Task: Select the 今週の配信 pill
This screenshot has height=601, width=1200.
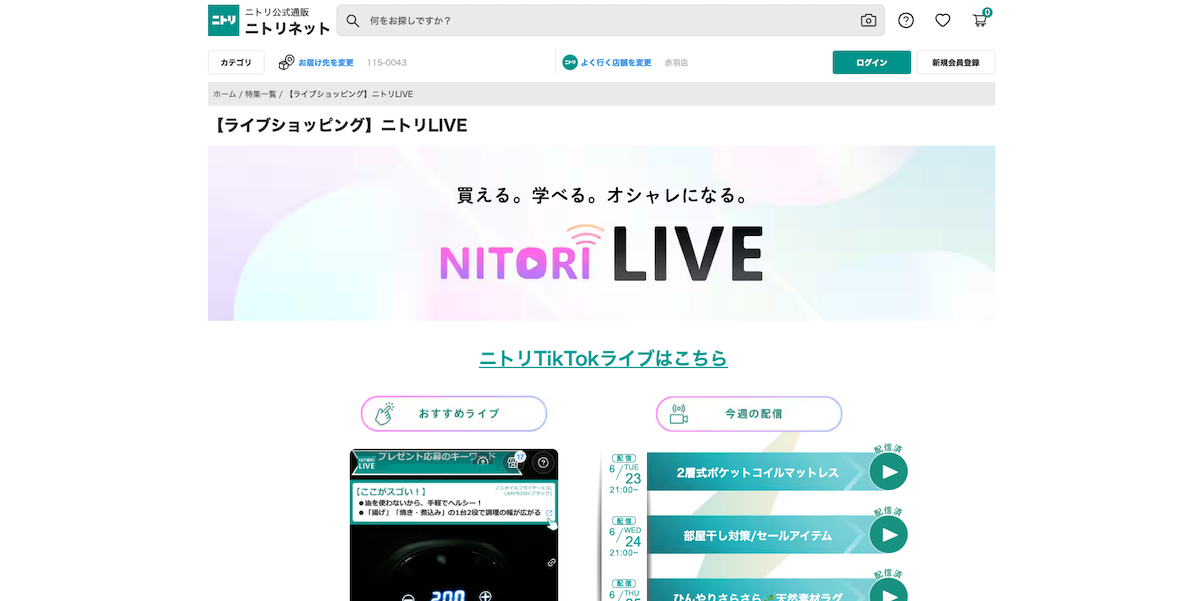Action: point(749,414)
